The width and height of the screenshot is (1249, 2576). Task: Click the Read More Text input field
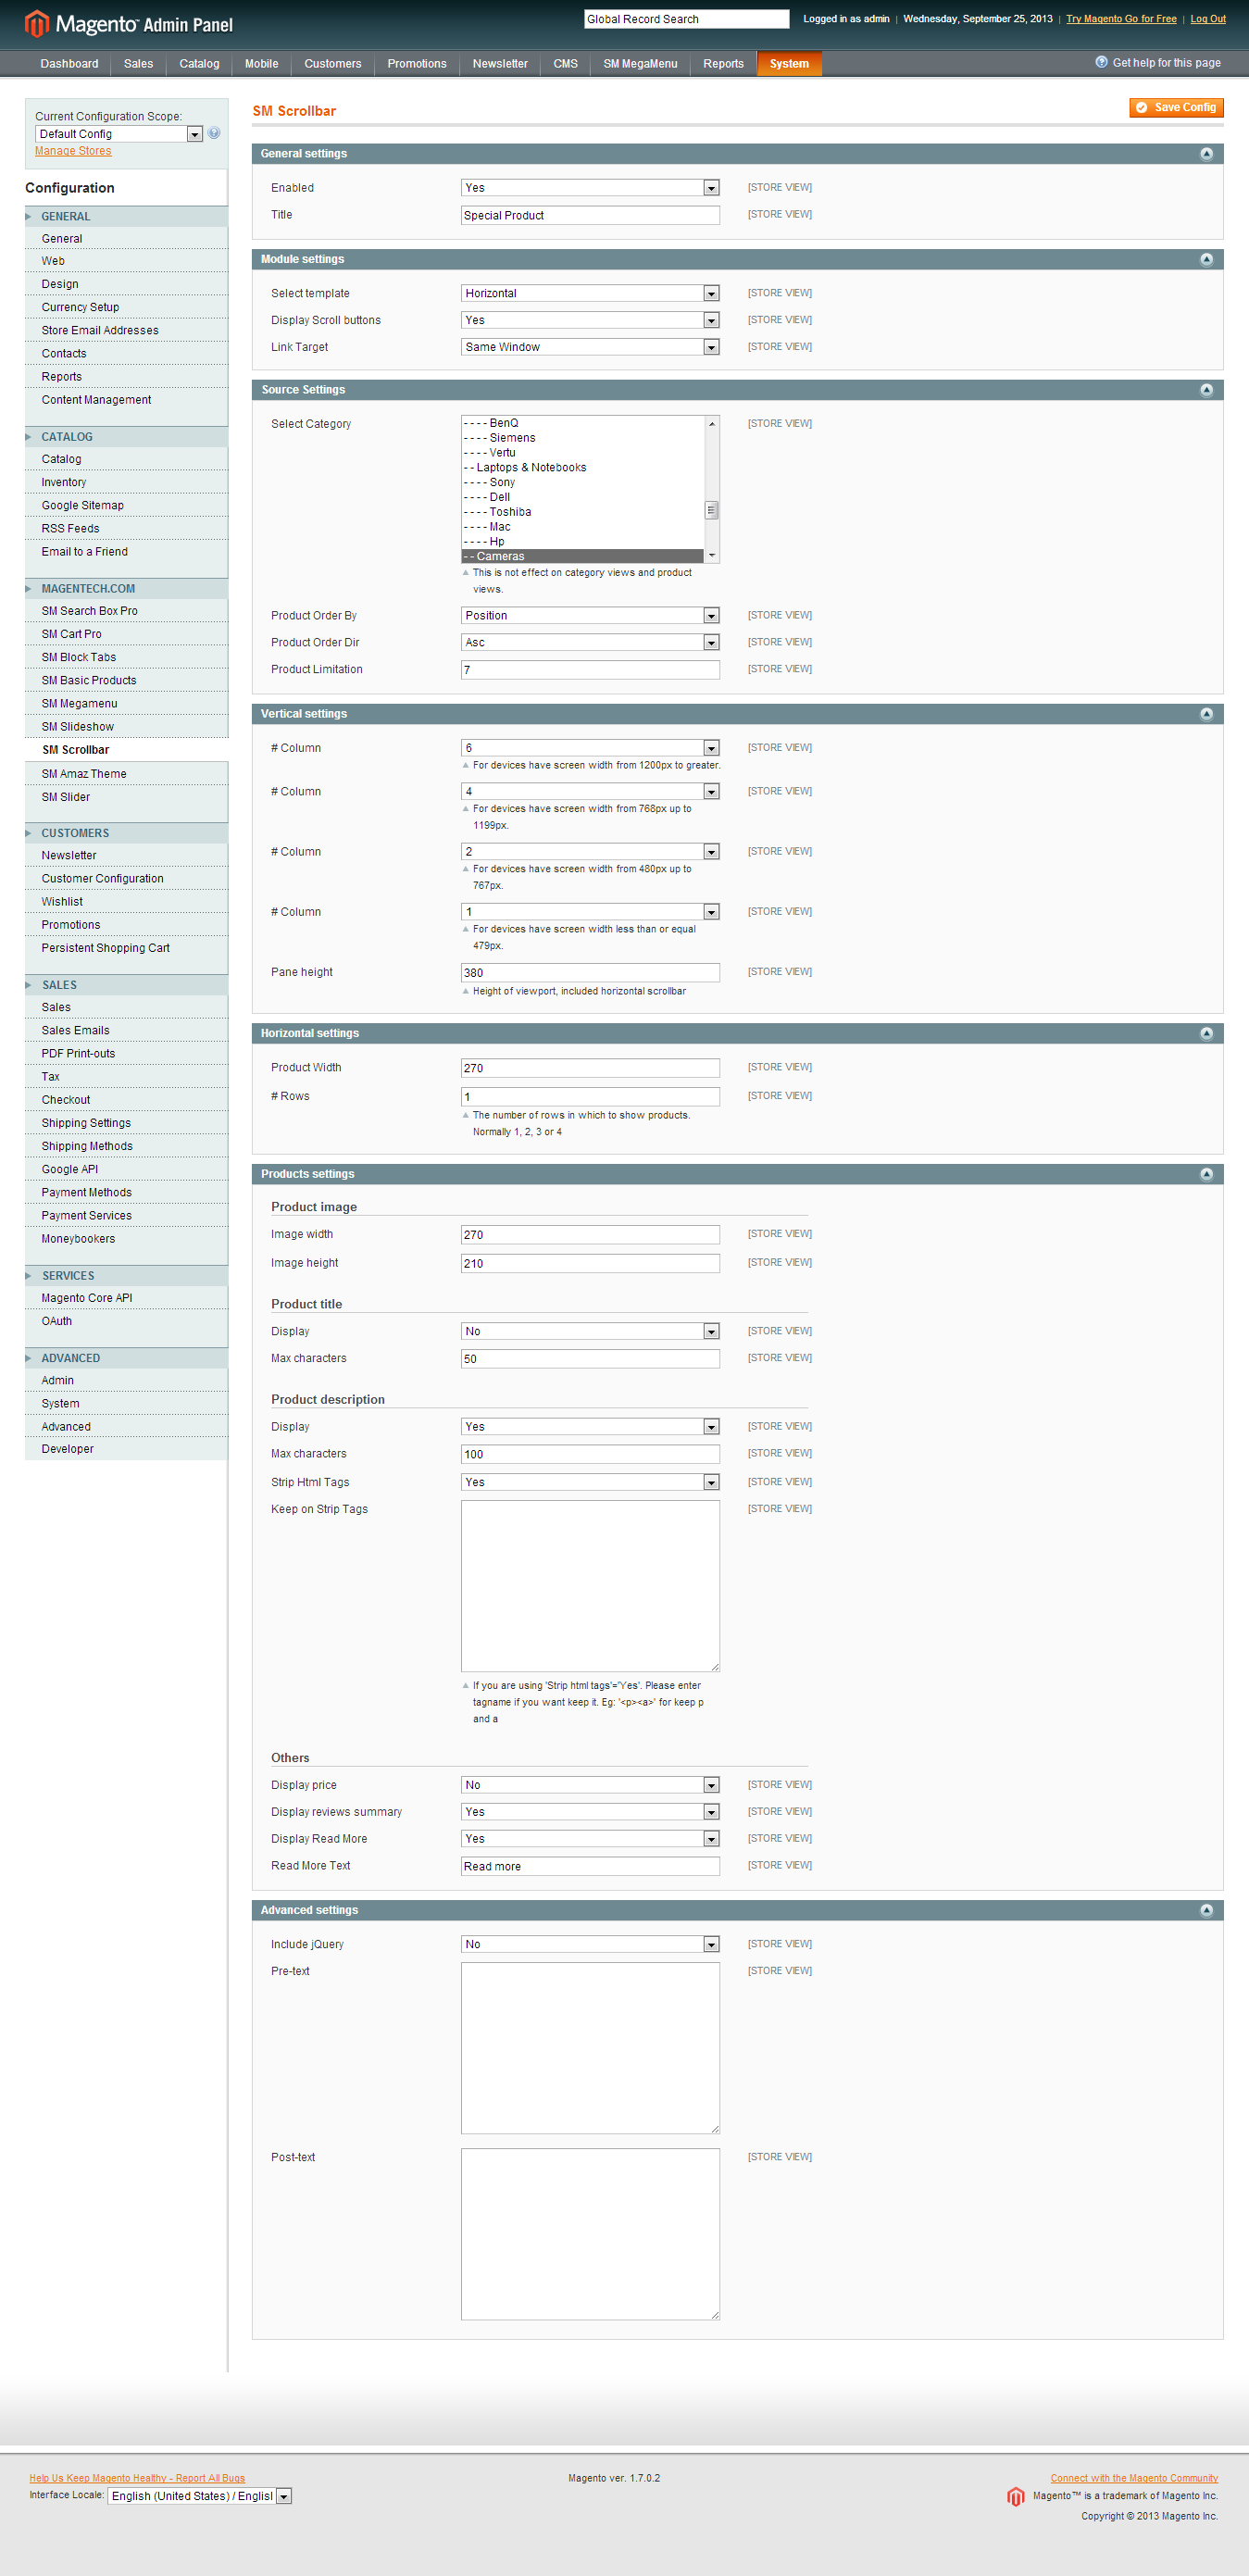click(x=590, y=1866)
